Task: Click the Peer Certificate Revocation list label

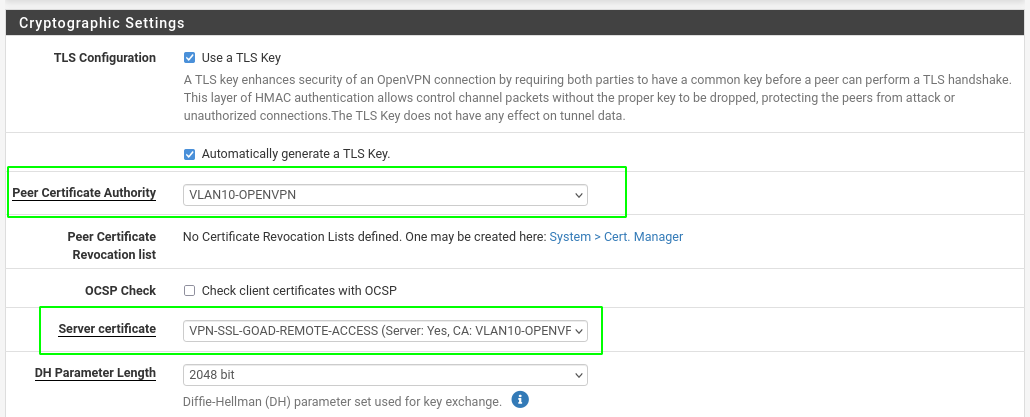Action: (x=112, y=246)
